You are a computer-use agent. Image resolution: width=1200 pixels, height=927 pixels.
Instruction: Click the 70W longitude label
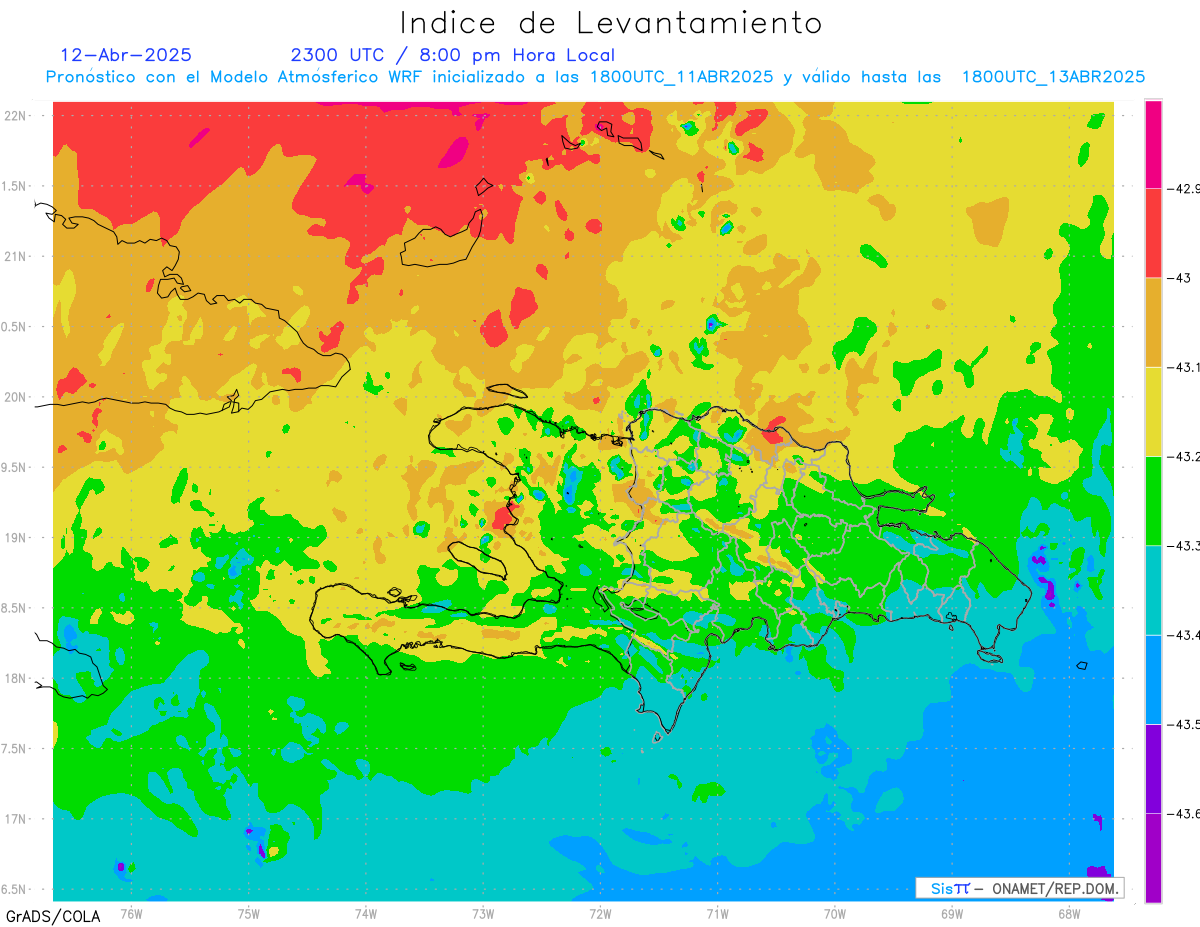(x=835, y=913)
